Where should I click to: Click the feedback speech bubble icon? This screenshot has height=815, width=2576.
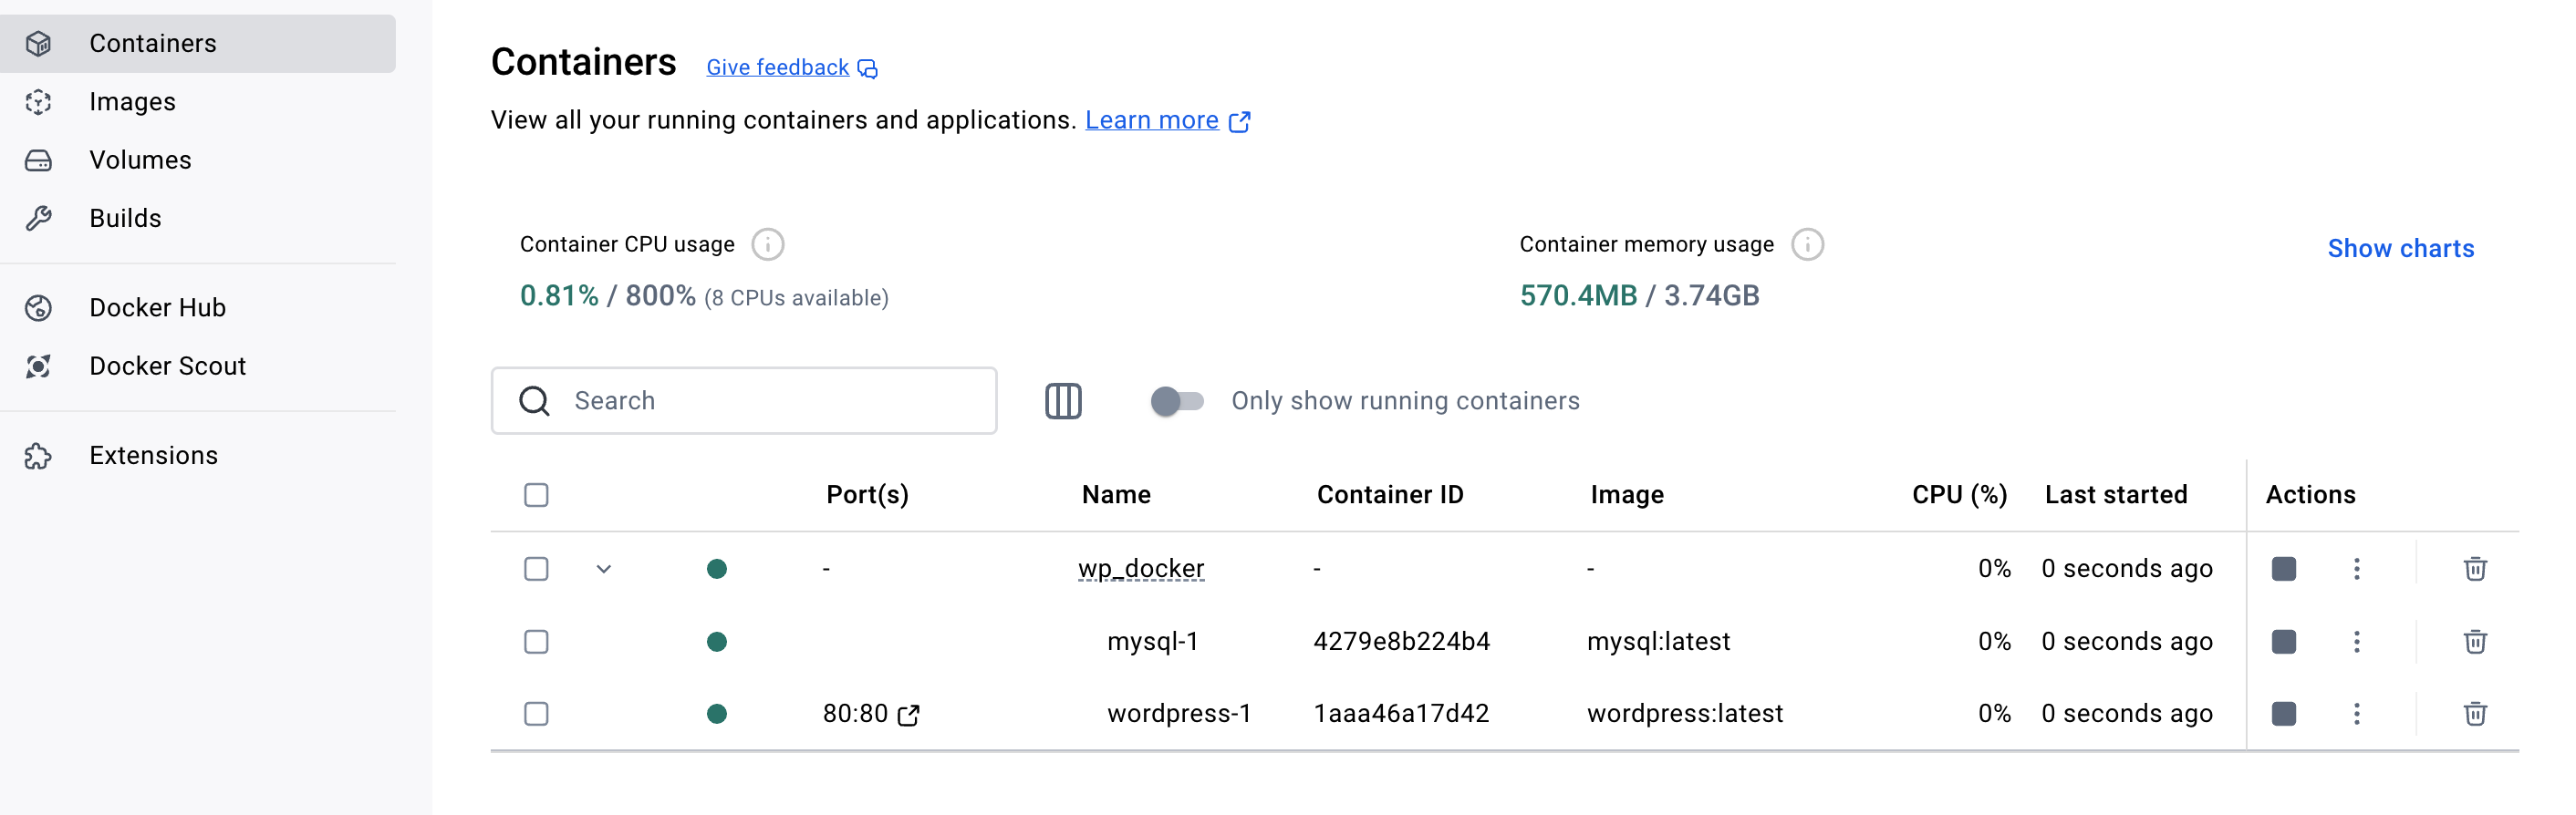[867, 68]
